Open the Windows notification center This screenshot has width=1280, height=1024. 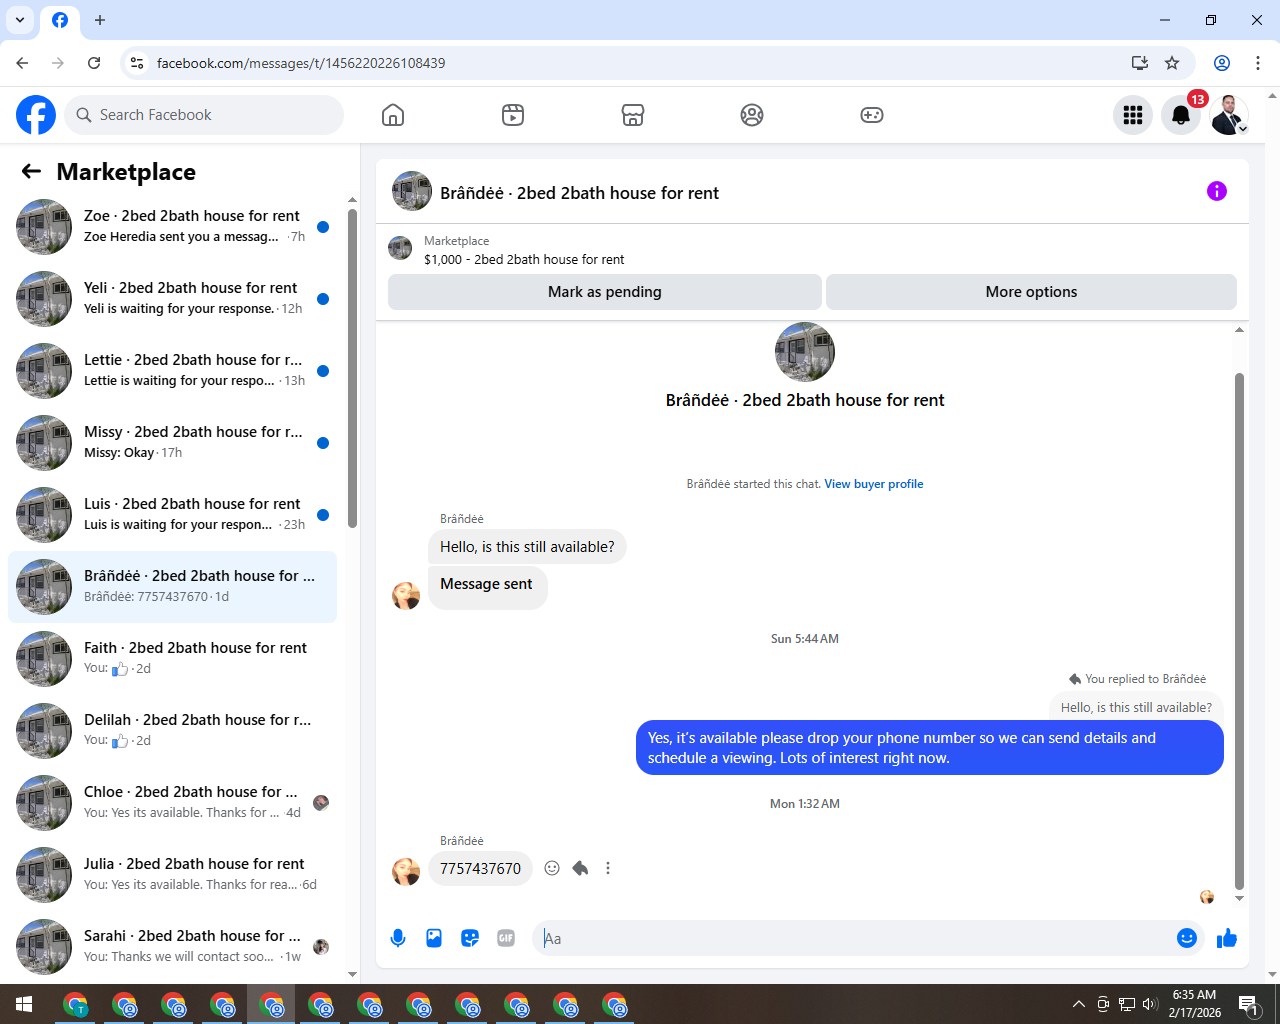tap(1249, 1004)
